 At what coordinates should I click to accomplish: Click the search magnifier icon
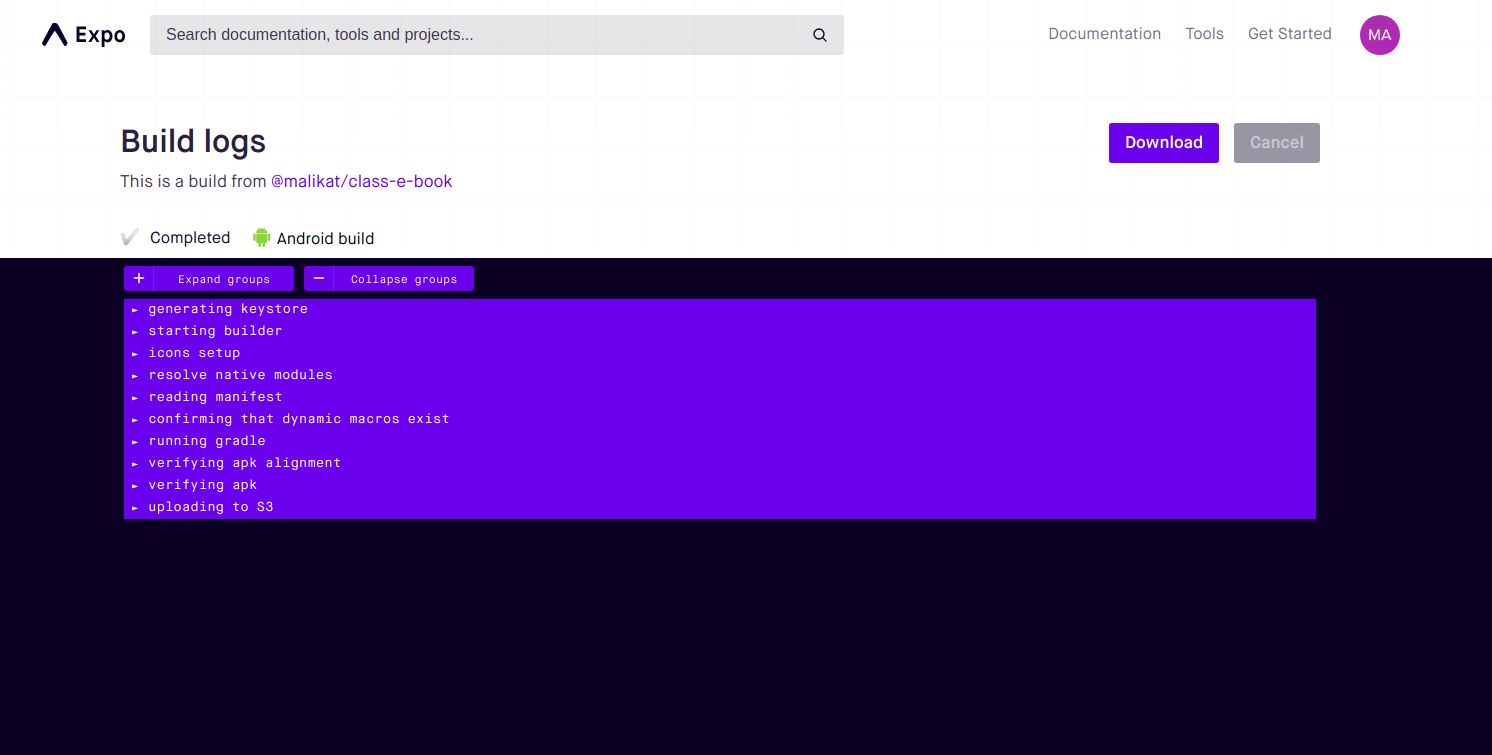tap(819, 34)
